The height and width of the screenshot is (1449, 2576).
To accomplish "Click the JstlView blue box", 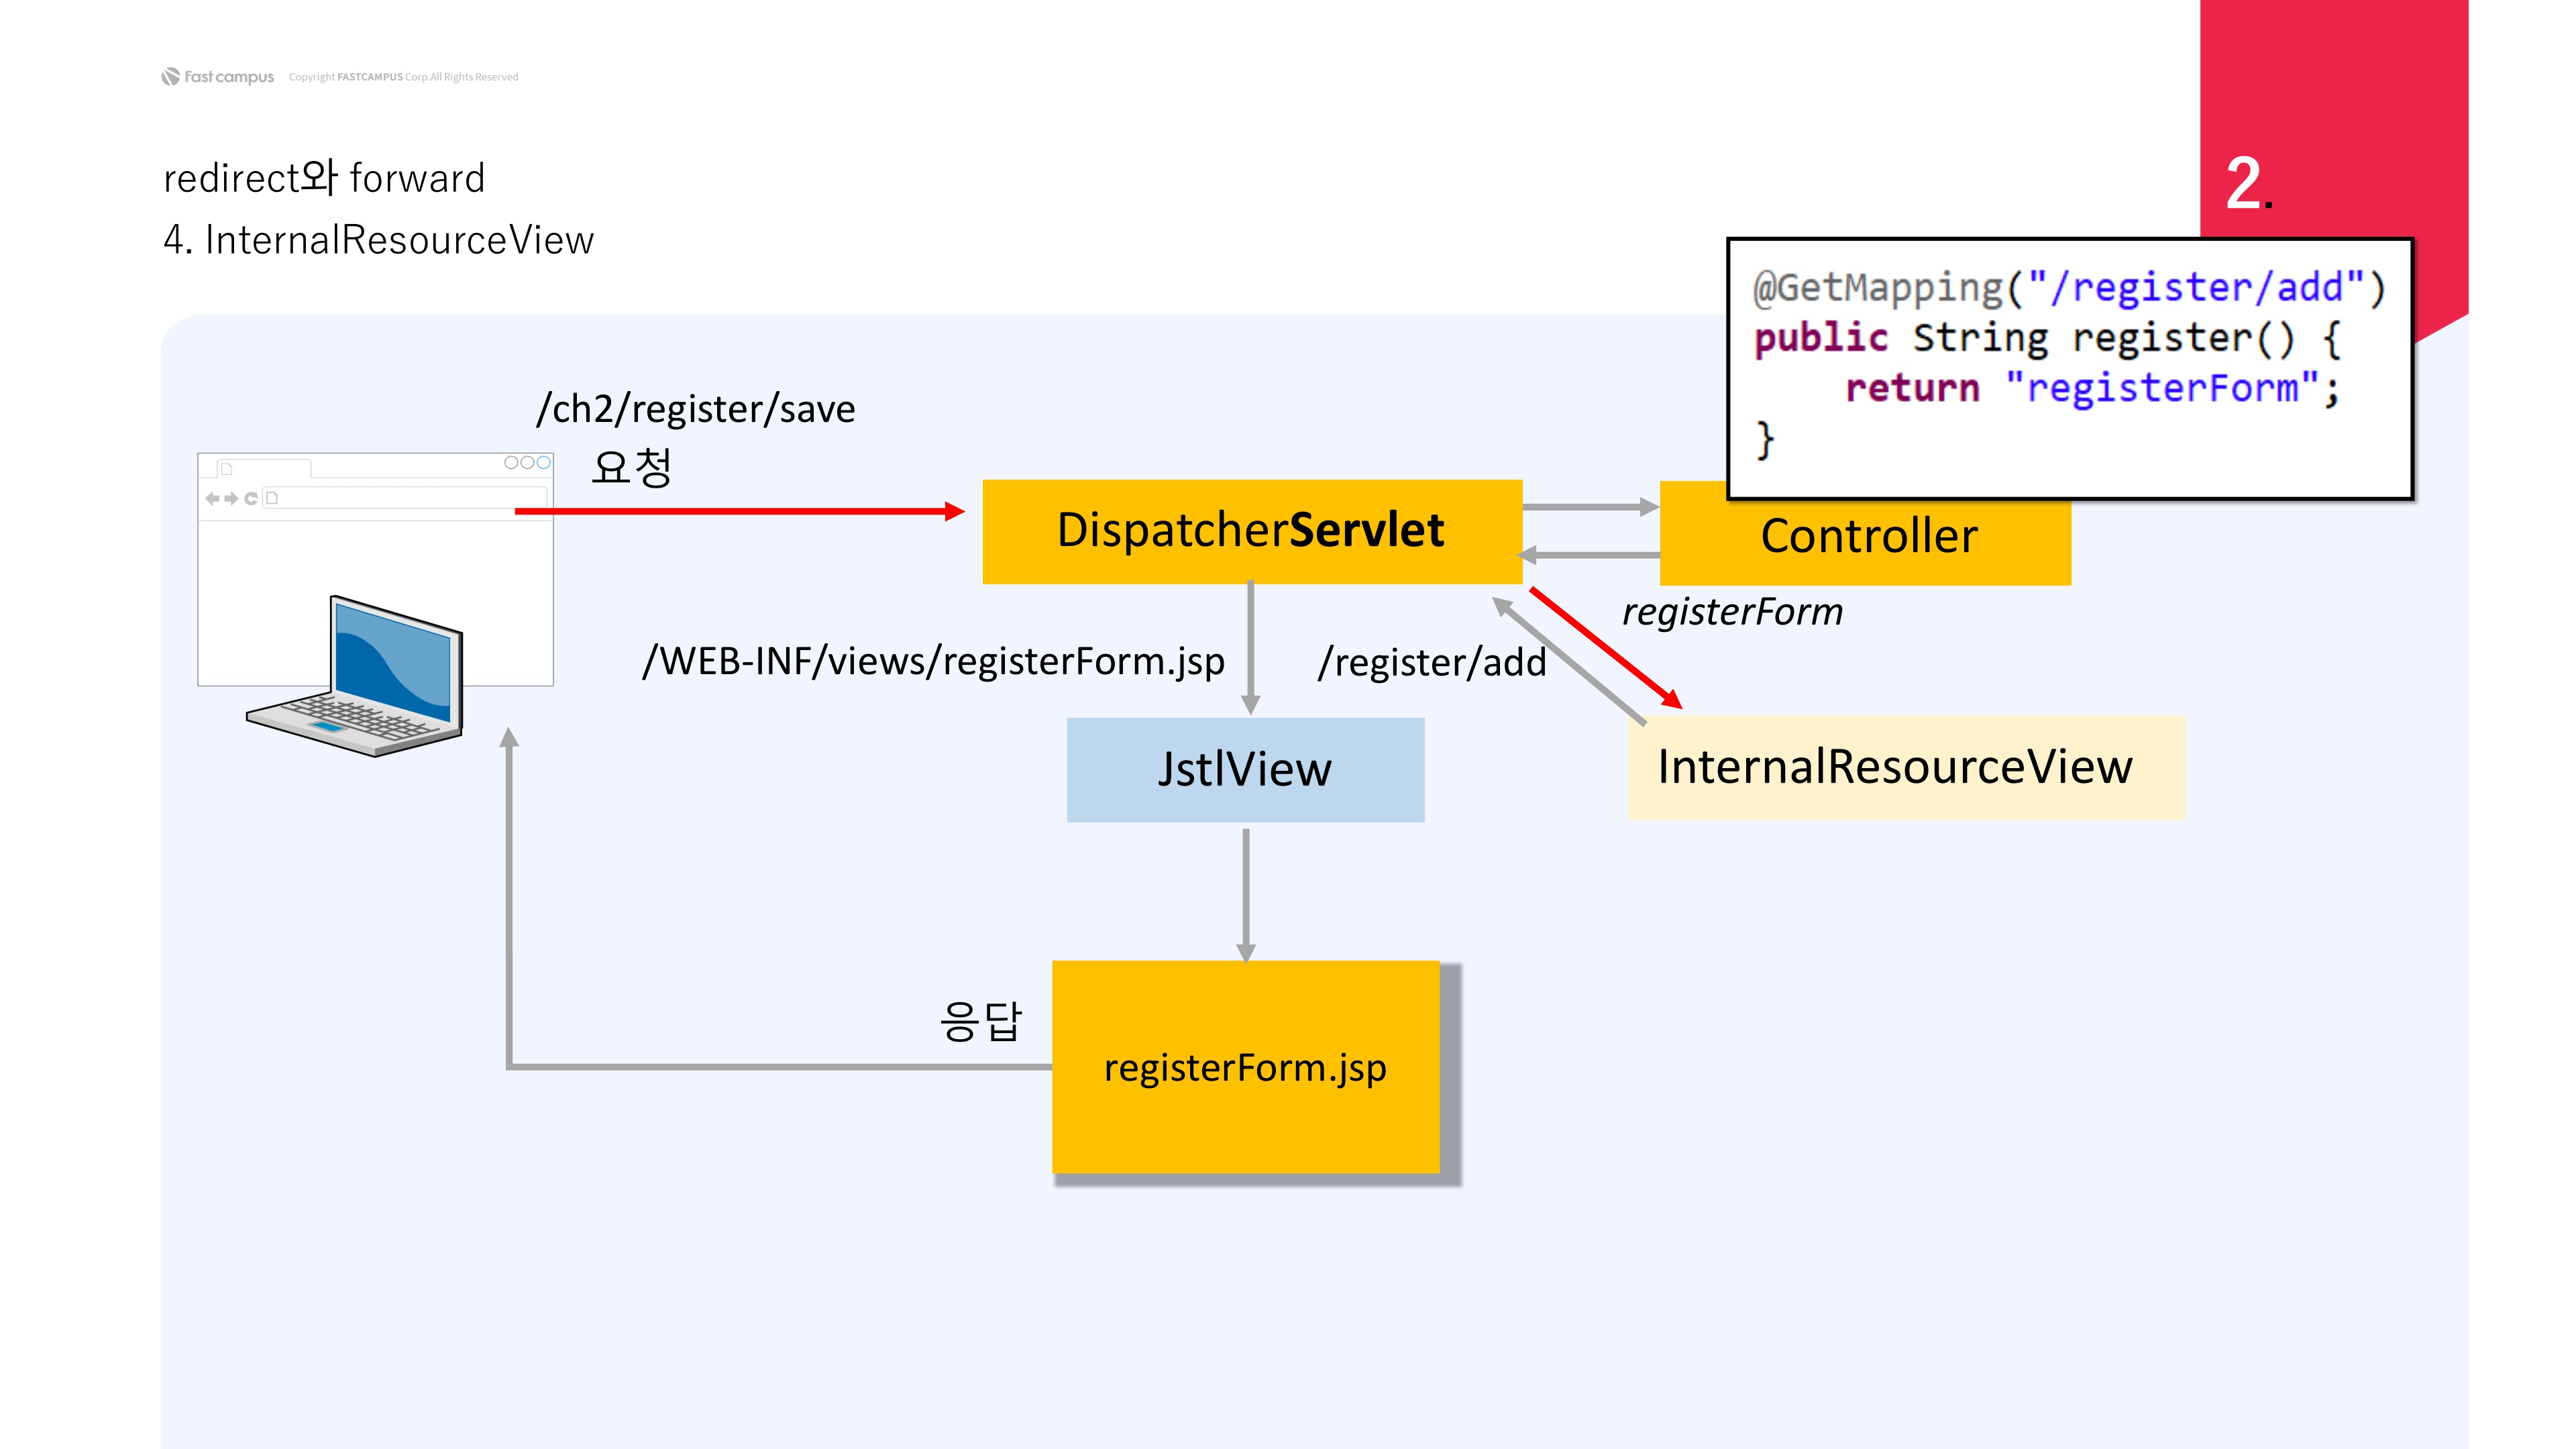I will coord(1245,770).
